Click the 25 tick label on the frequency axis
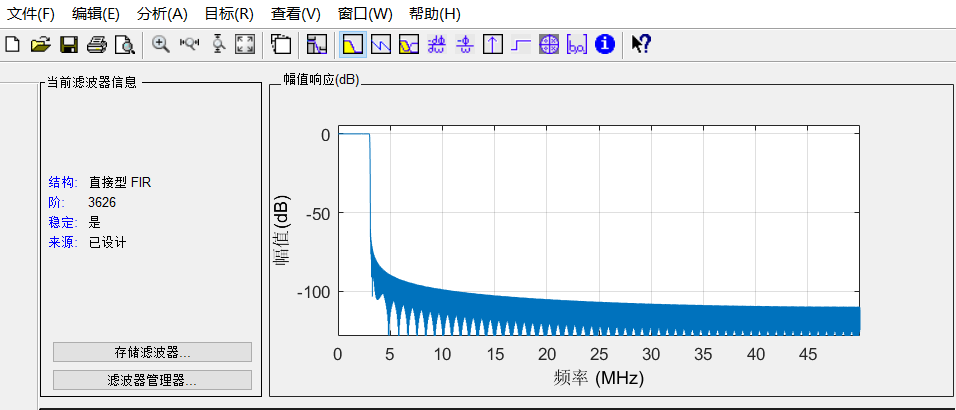956x410 pixels. tap(599, 354)
